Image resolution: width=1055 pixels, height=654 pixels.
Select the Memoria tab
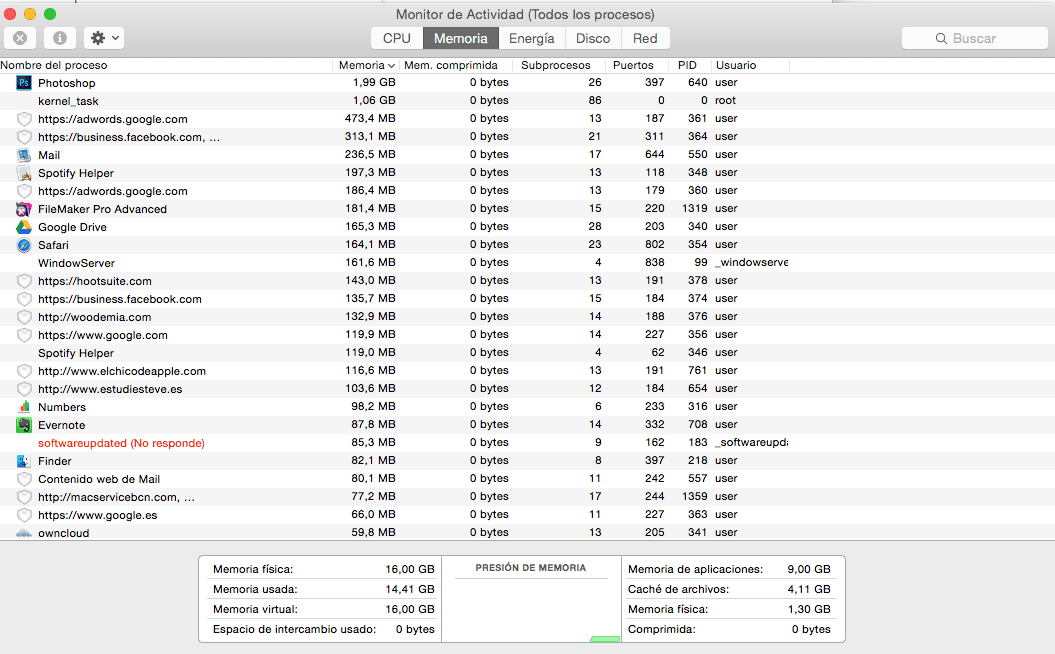tap(461, 38)
